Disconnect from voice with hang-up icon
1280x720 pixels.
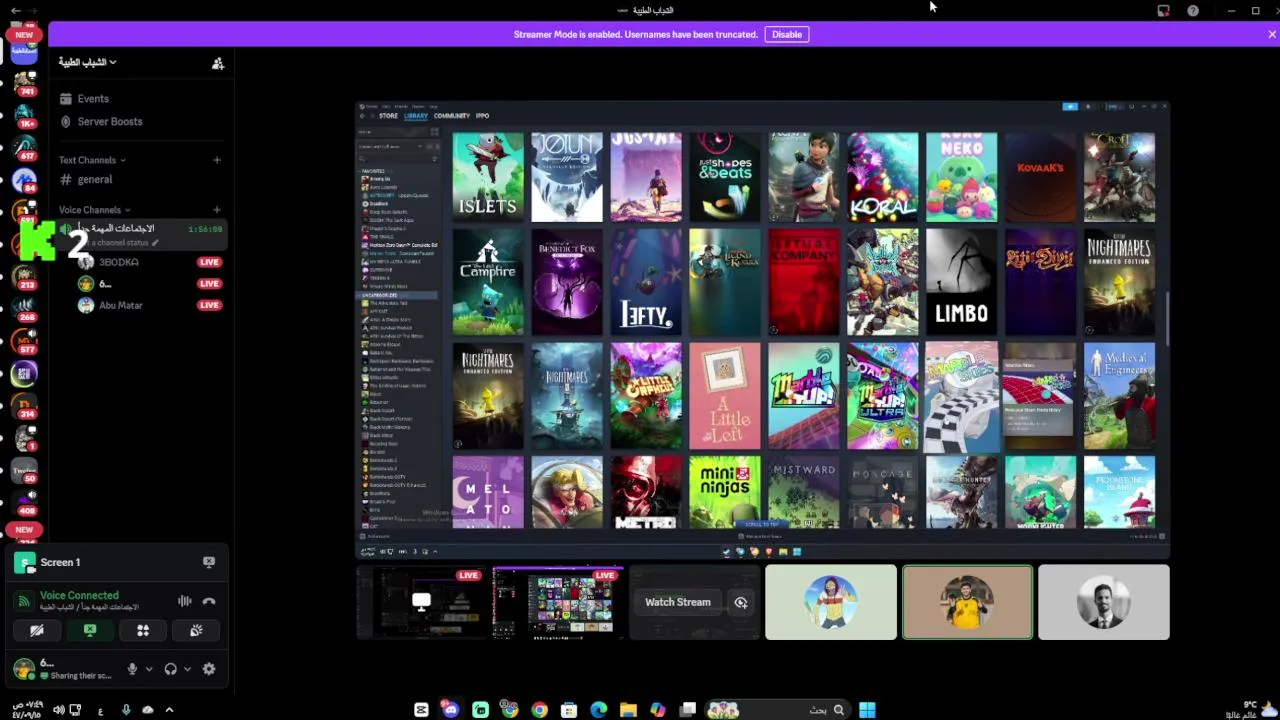coord(209,601)
